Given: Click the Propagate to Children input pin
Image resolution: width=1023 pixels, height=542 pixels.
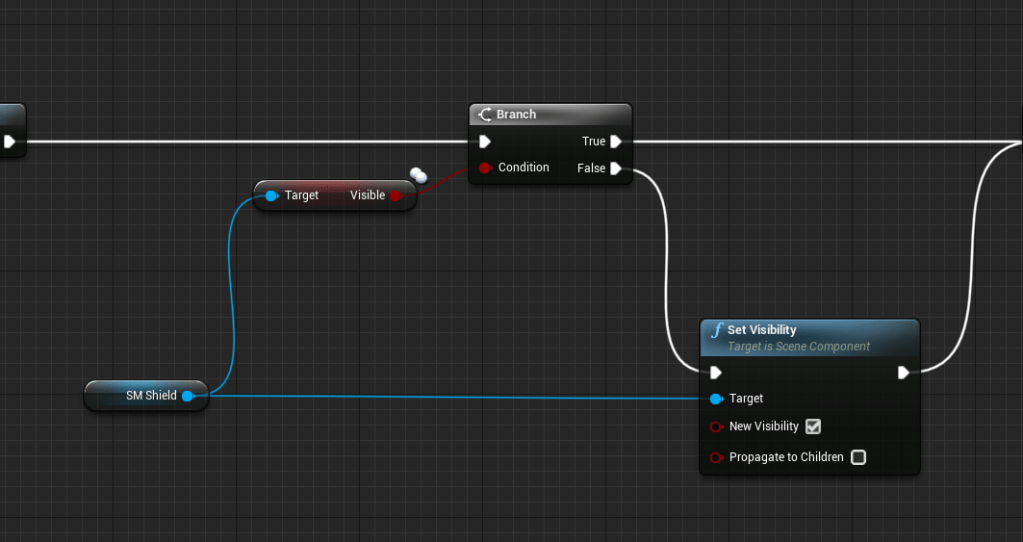Looking at the screenshot, I should pos(716,457).
